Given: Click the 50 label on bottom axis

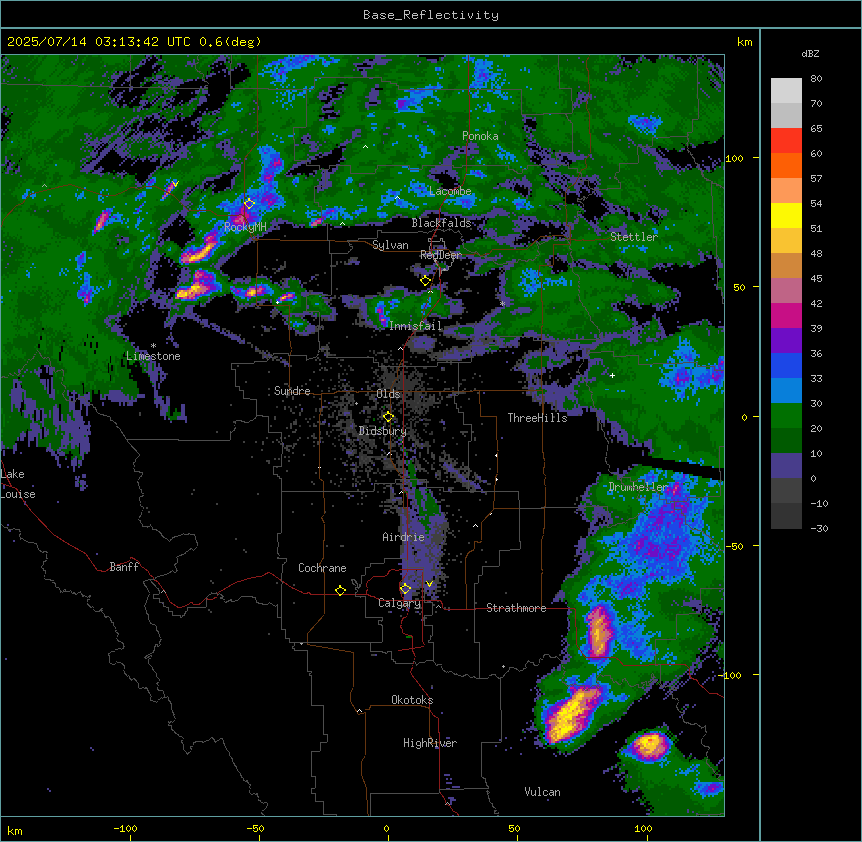Looking at the screenshot, I should (x=514, y=828).
